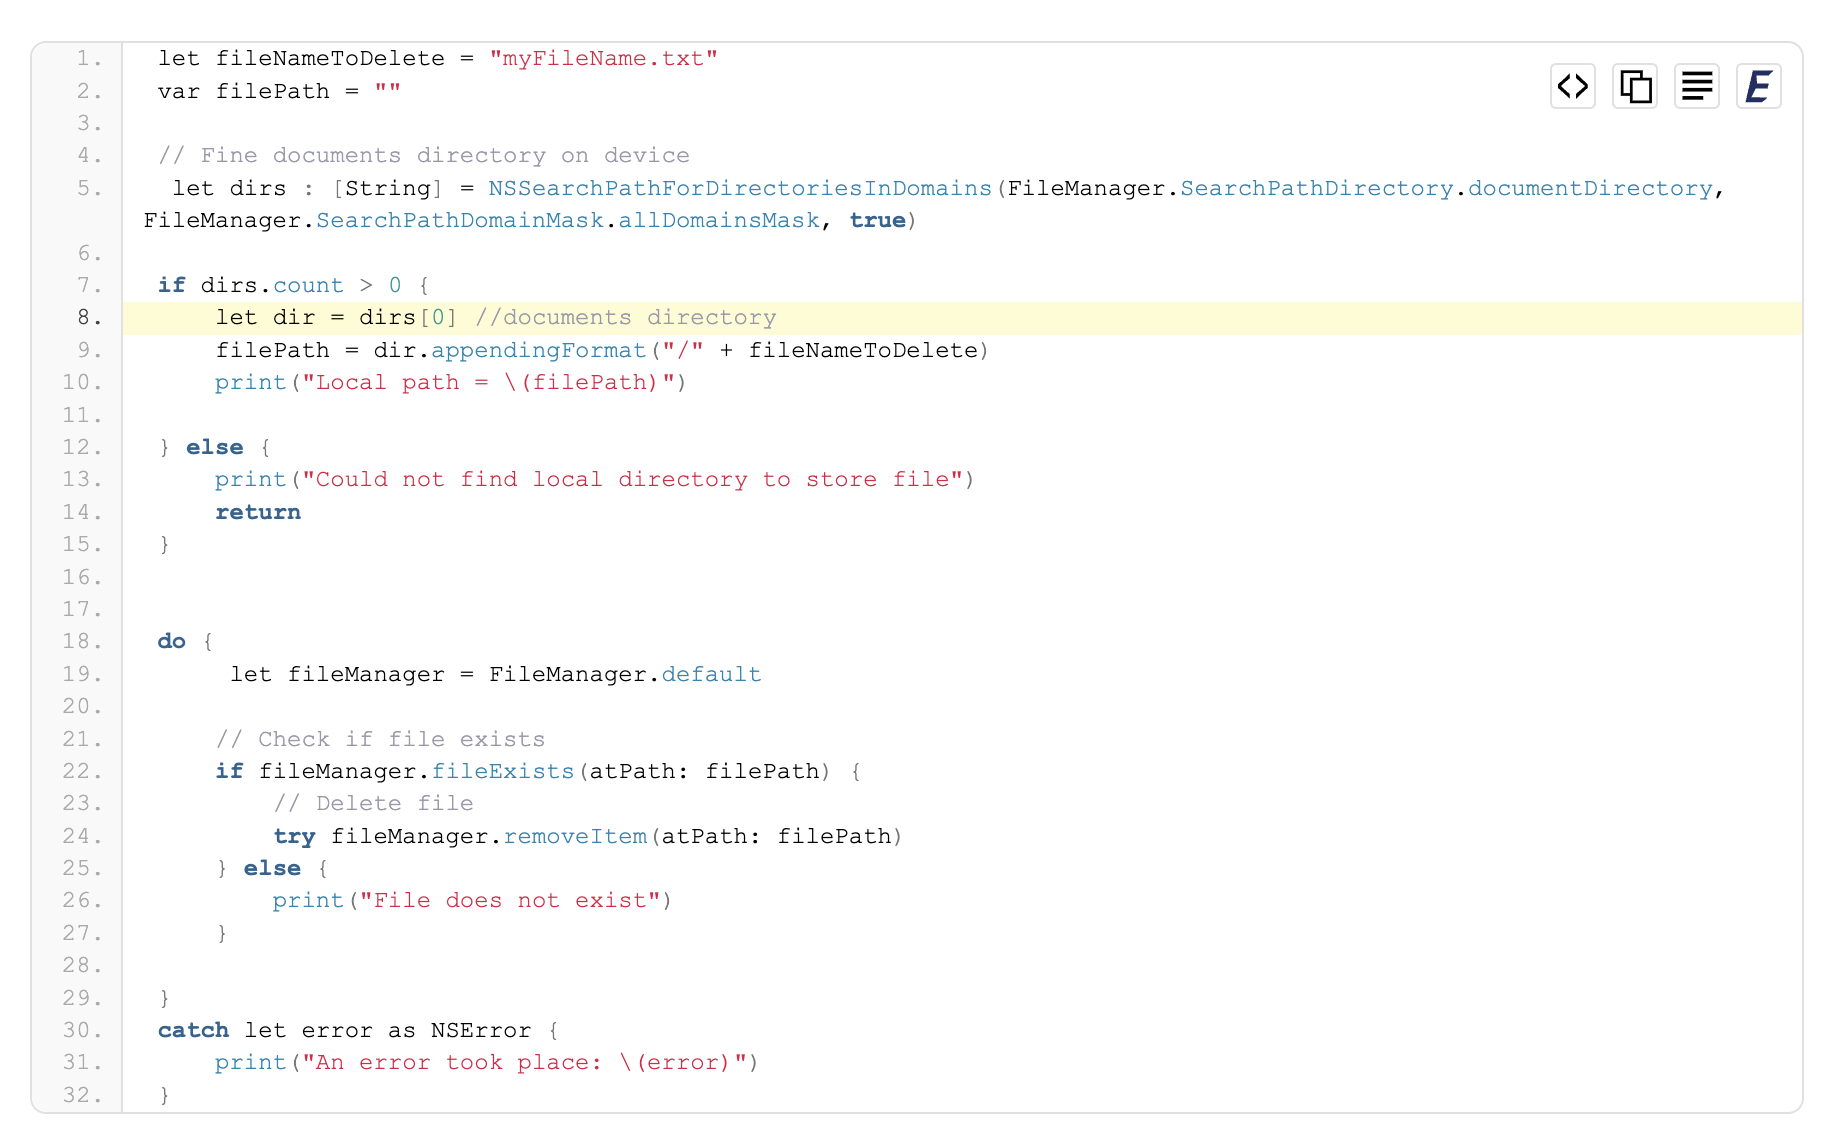Click the documentDirectory token

pyautogui.click(x=1590, y=189)
